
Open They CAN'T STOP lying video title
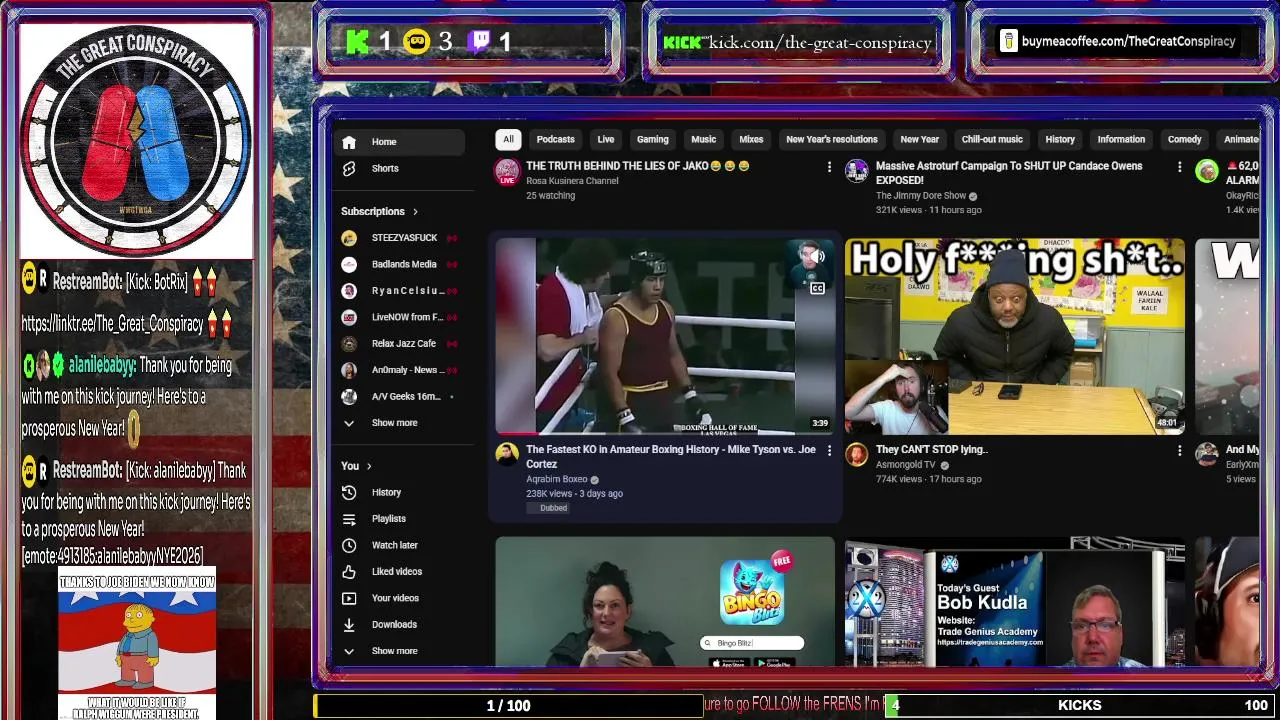931,450
